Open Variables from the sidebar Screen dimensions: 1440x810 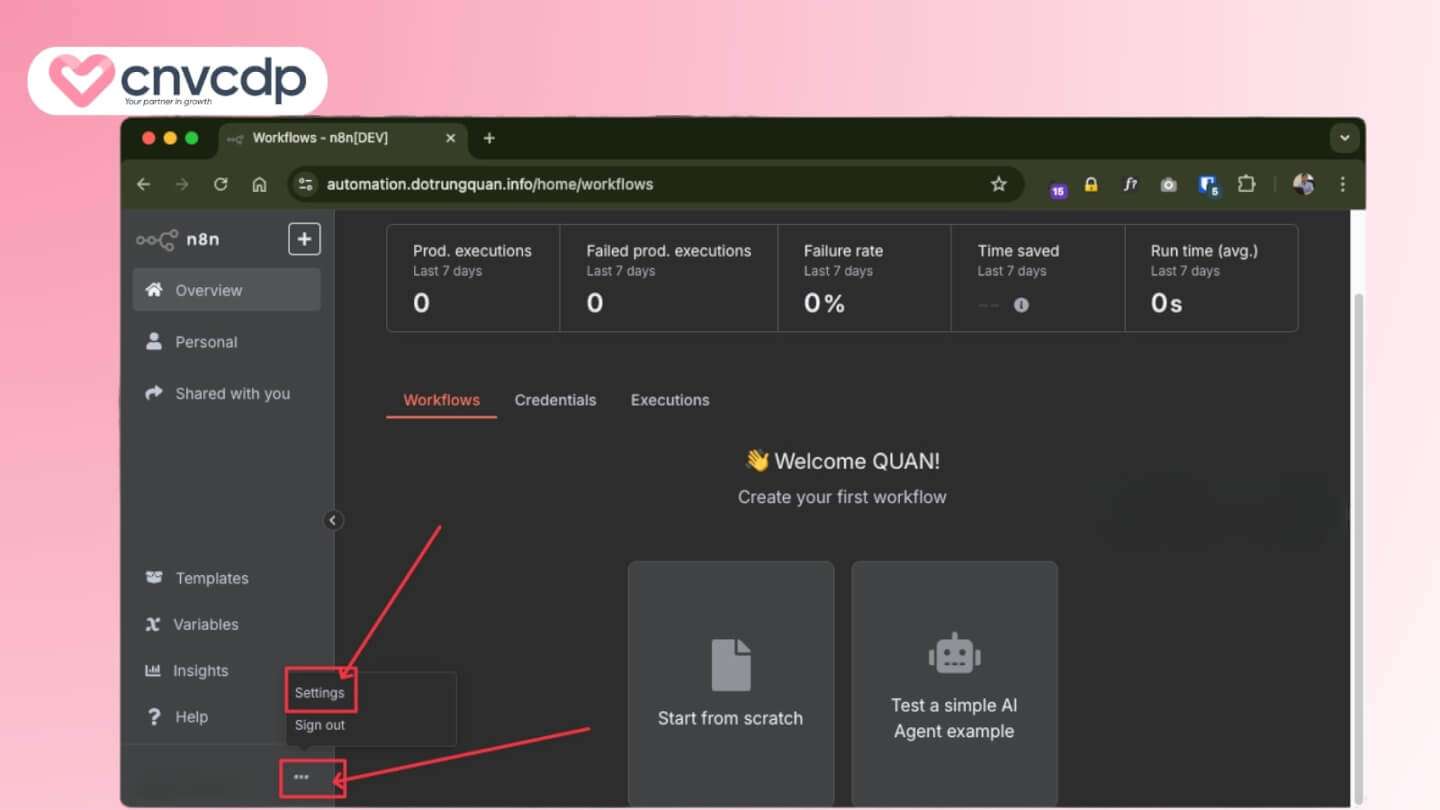click(x=205, y=624)
